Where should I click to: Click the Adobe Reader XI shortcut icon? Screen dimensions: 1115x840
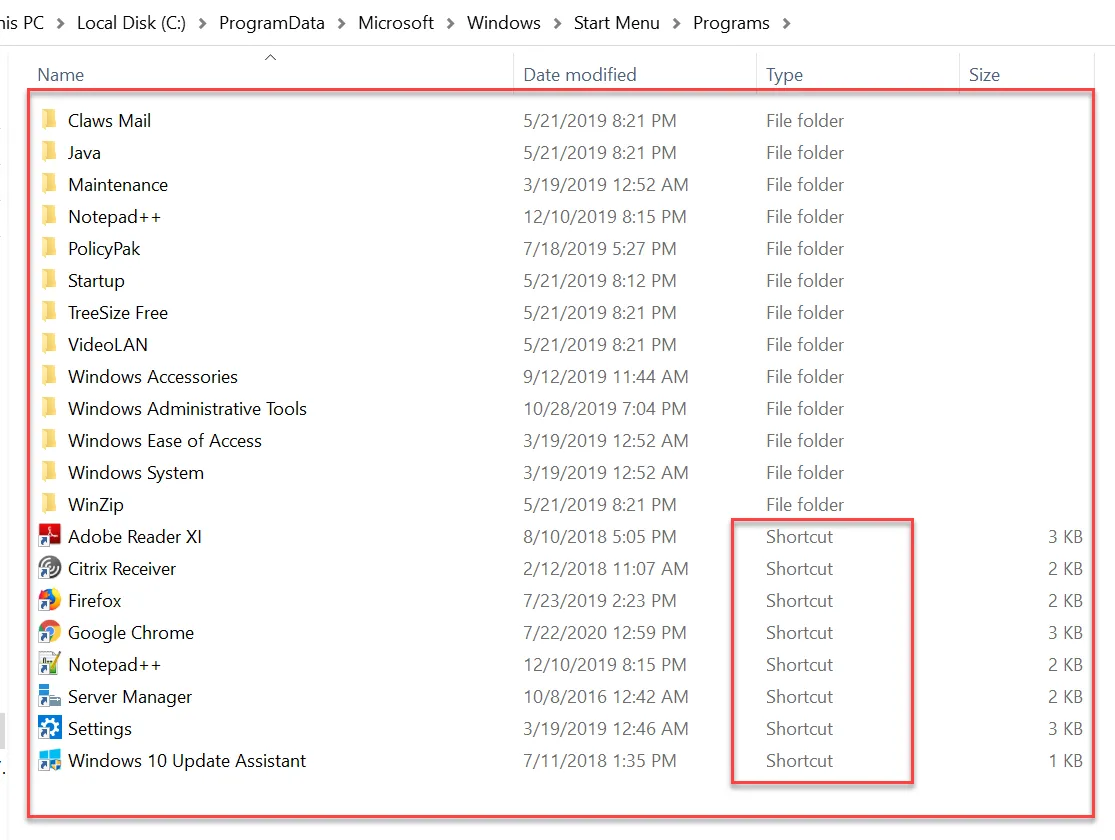click(49, 537)
